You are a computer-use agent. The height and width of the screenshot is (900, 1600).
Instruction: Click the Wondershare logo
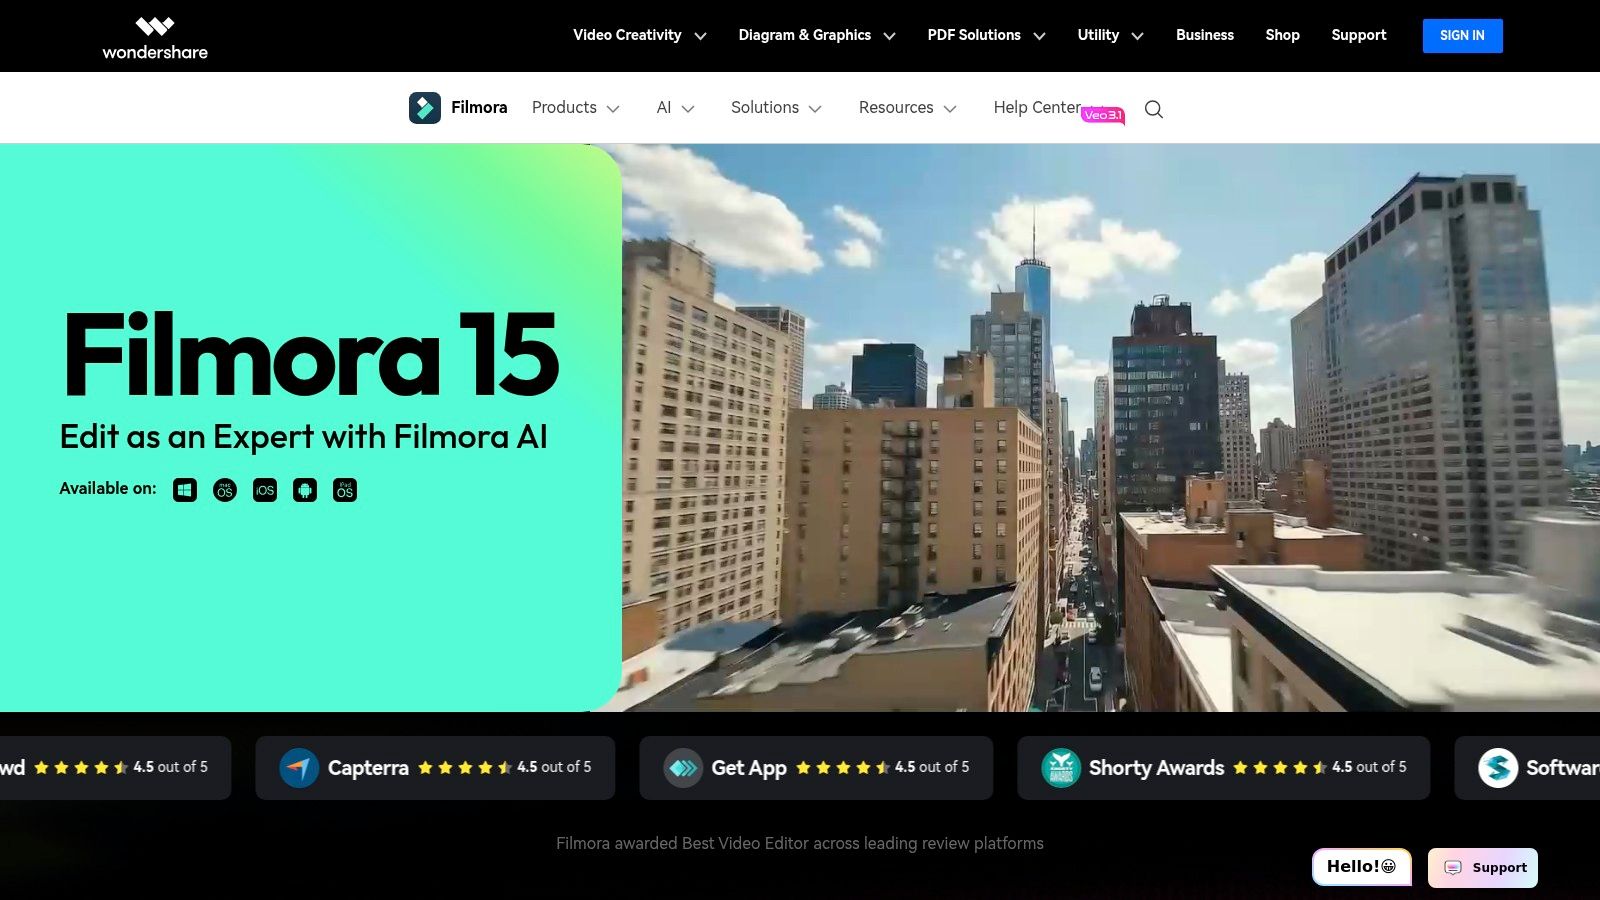pos(155,36)
